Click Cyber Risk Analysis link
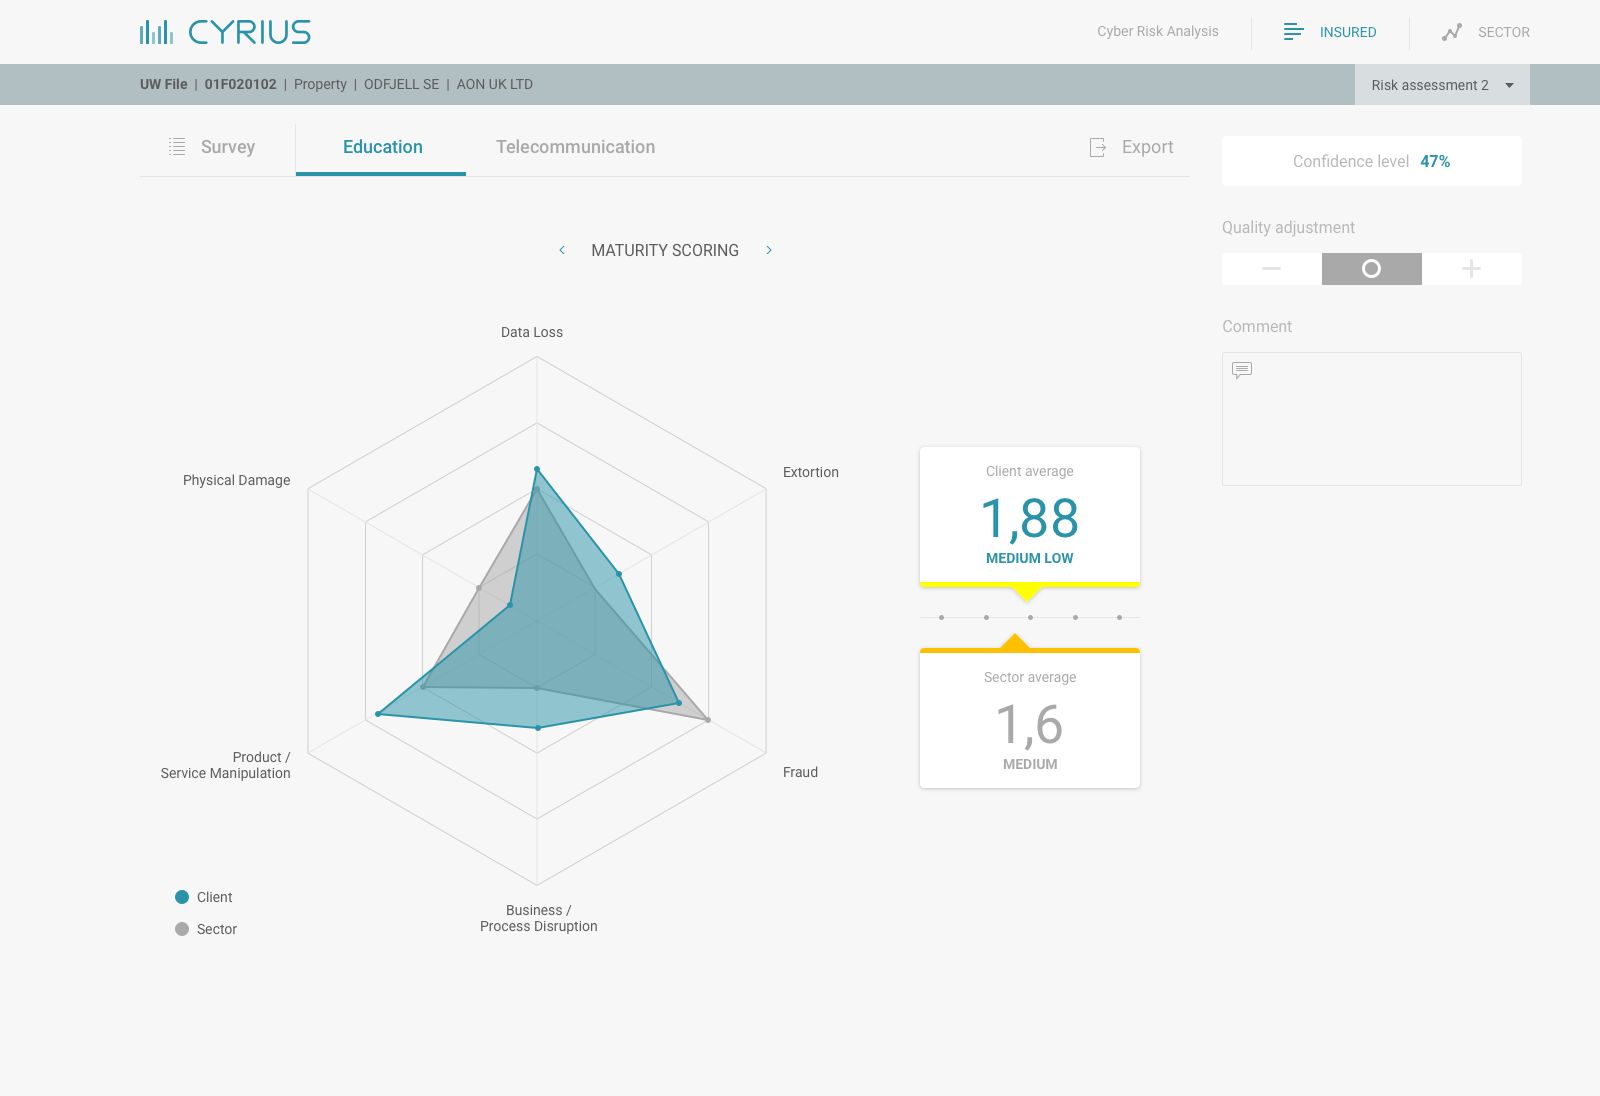 (1158, 31)
